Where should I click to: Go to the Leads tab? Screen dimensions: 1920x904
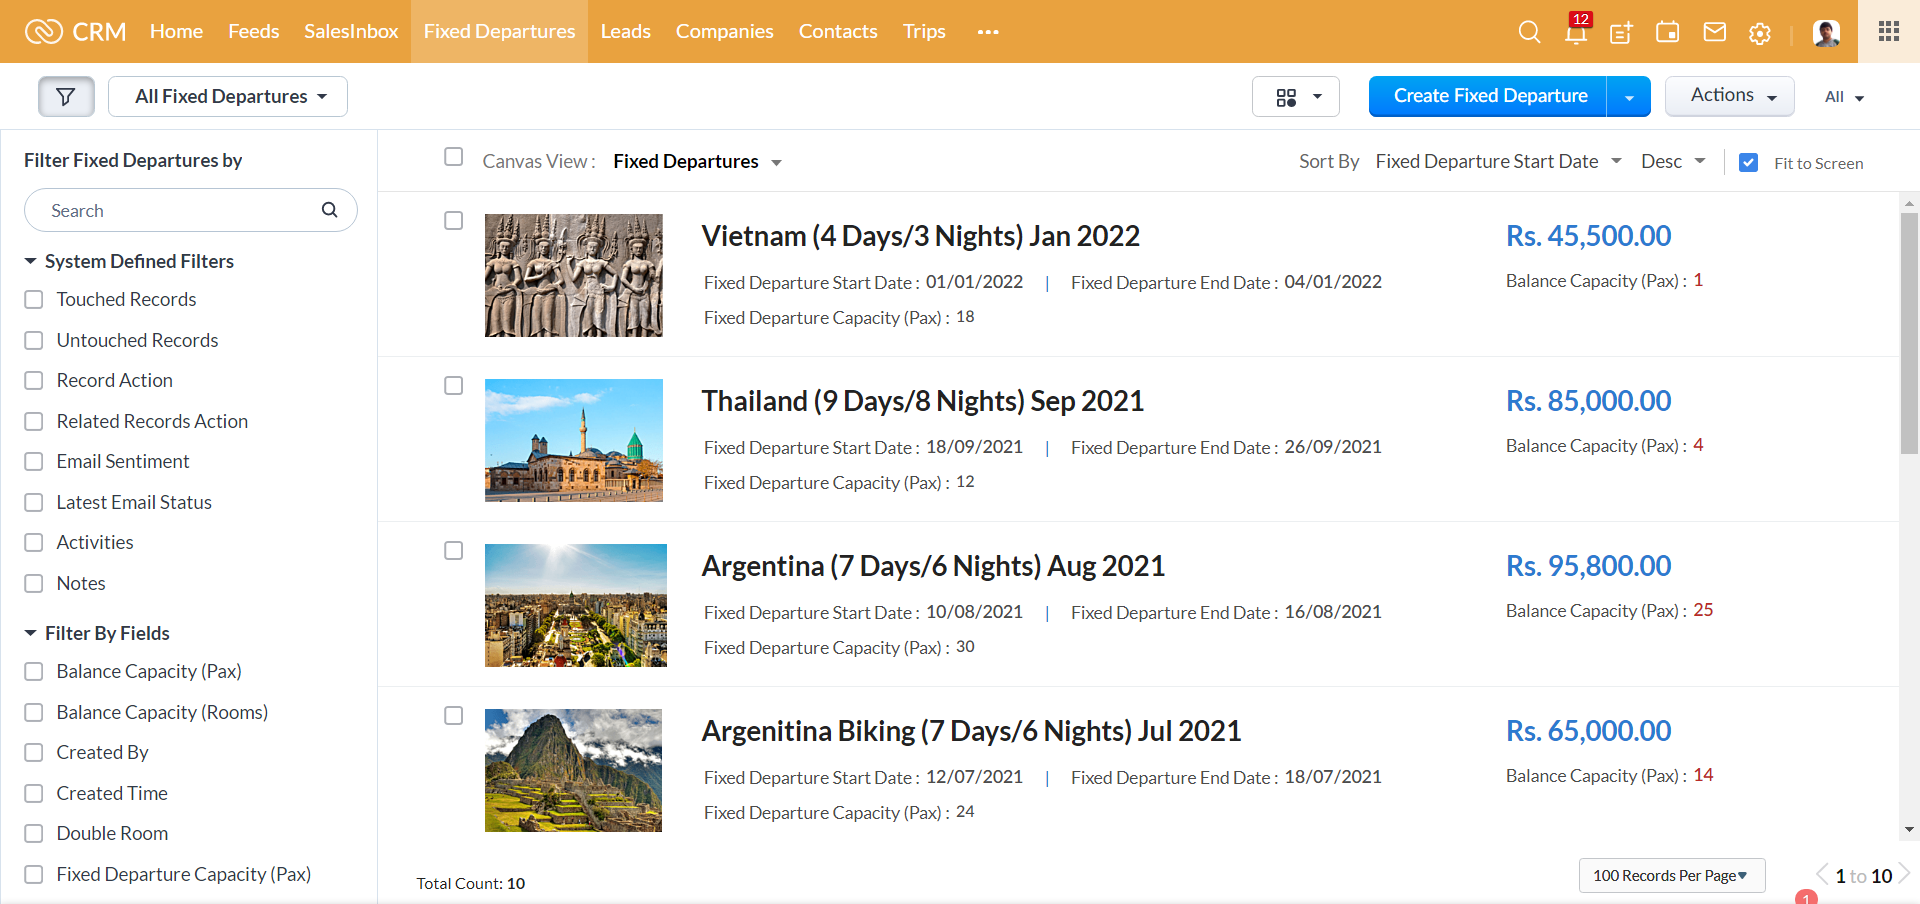[625, 32]
